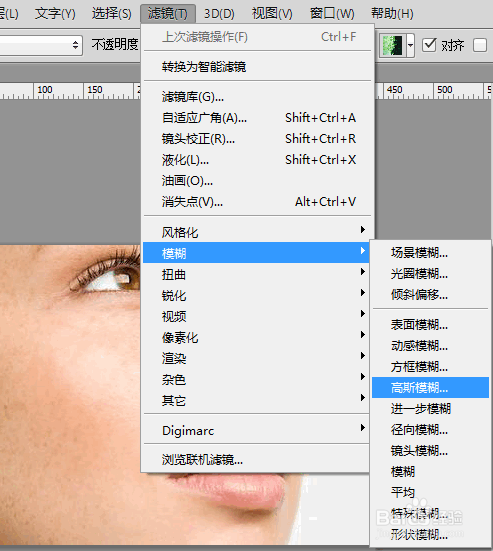
Task: Select 自适应广角(A)... filter
Action: pos(257,118)
